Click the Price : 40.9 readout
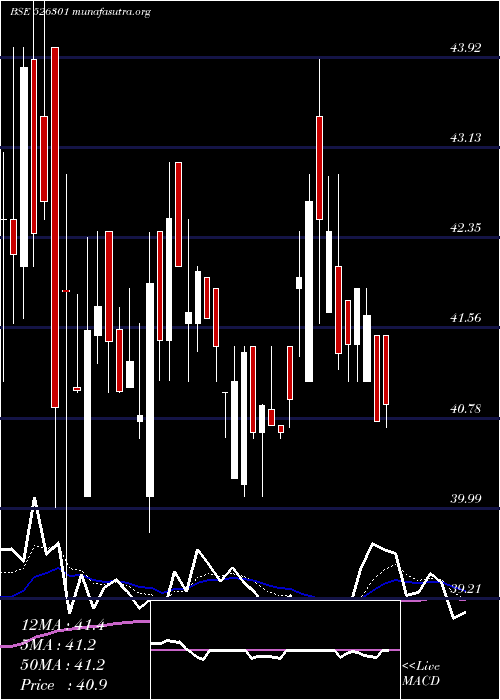 pyautogui.click(x=62, y=684)
